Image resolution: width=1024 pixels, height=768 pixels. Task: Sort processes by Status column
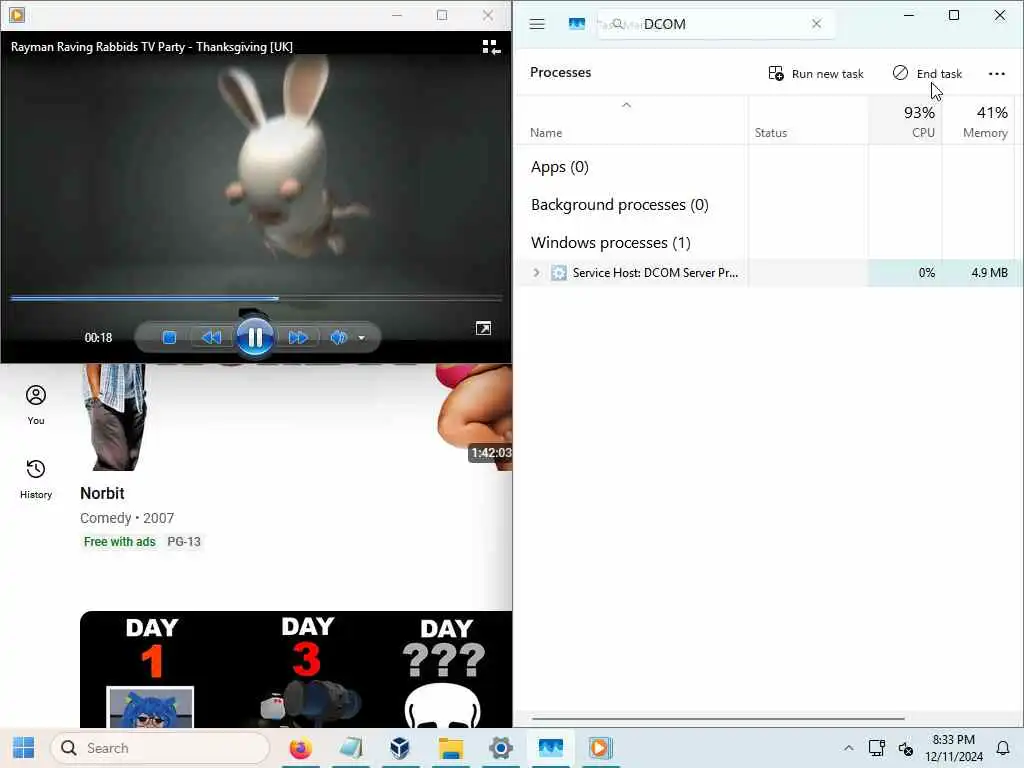(x=771, y=133)
